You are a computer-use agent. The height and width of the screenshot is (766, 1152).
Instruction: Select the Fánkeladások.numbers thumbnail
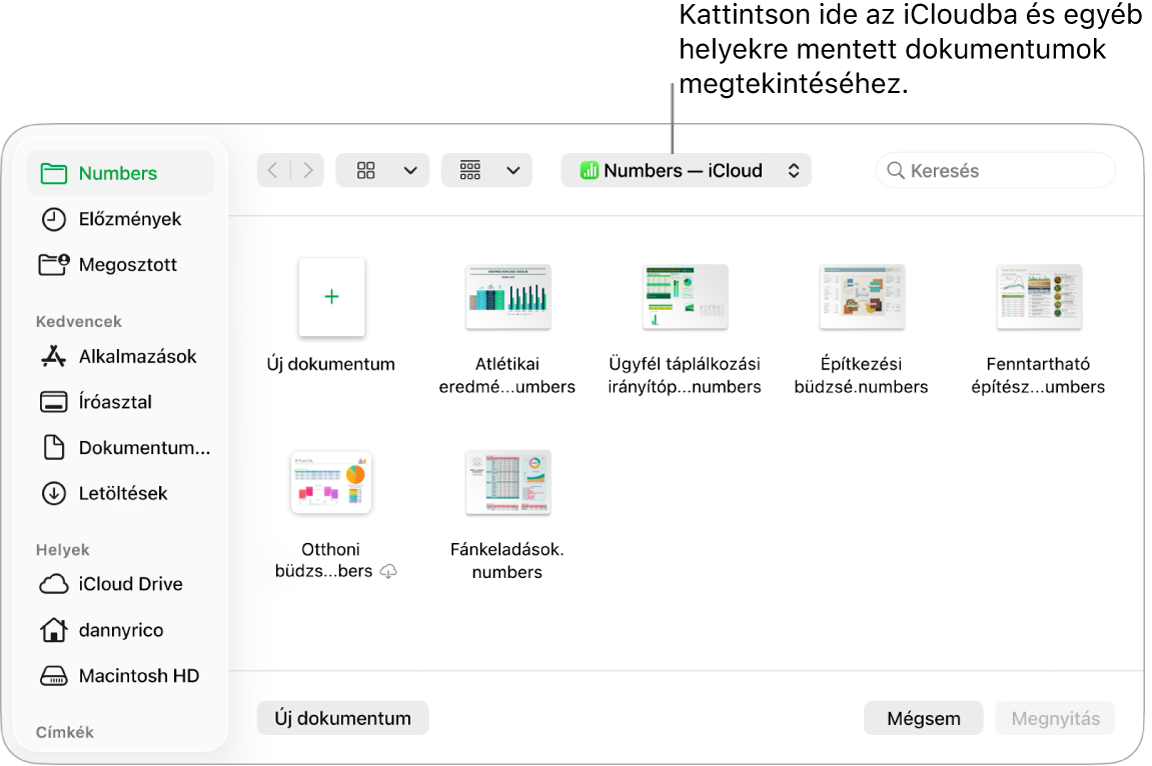tap(508, 482)
